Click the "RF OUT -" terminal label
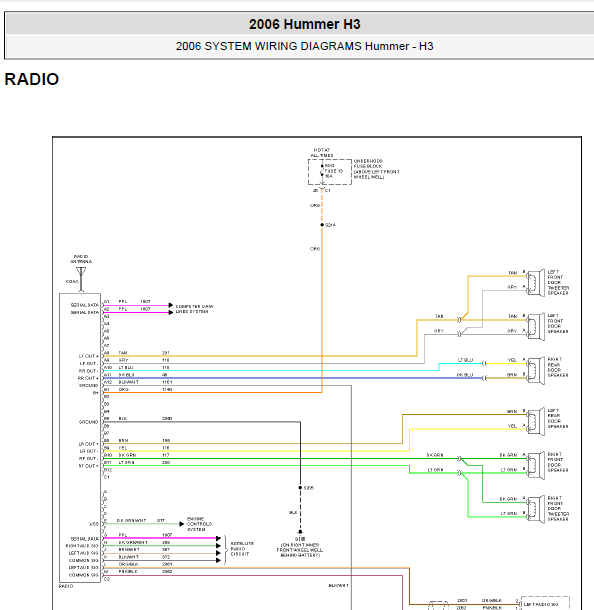 89,459
